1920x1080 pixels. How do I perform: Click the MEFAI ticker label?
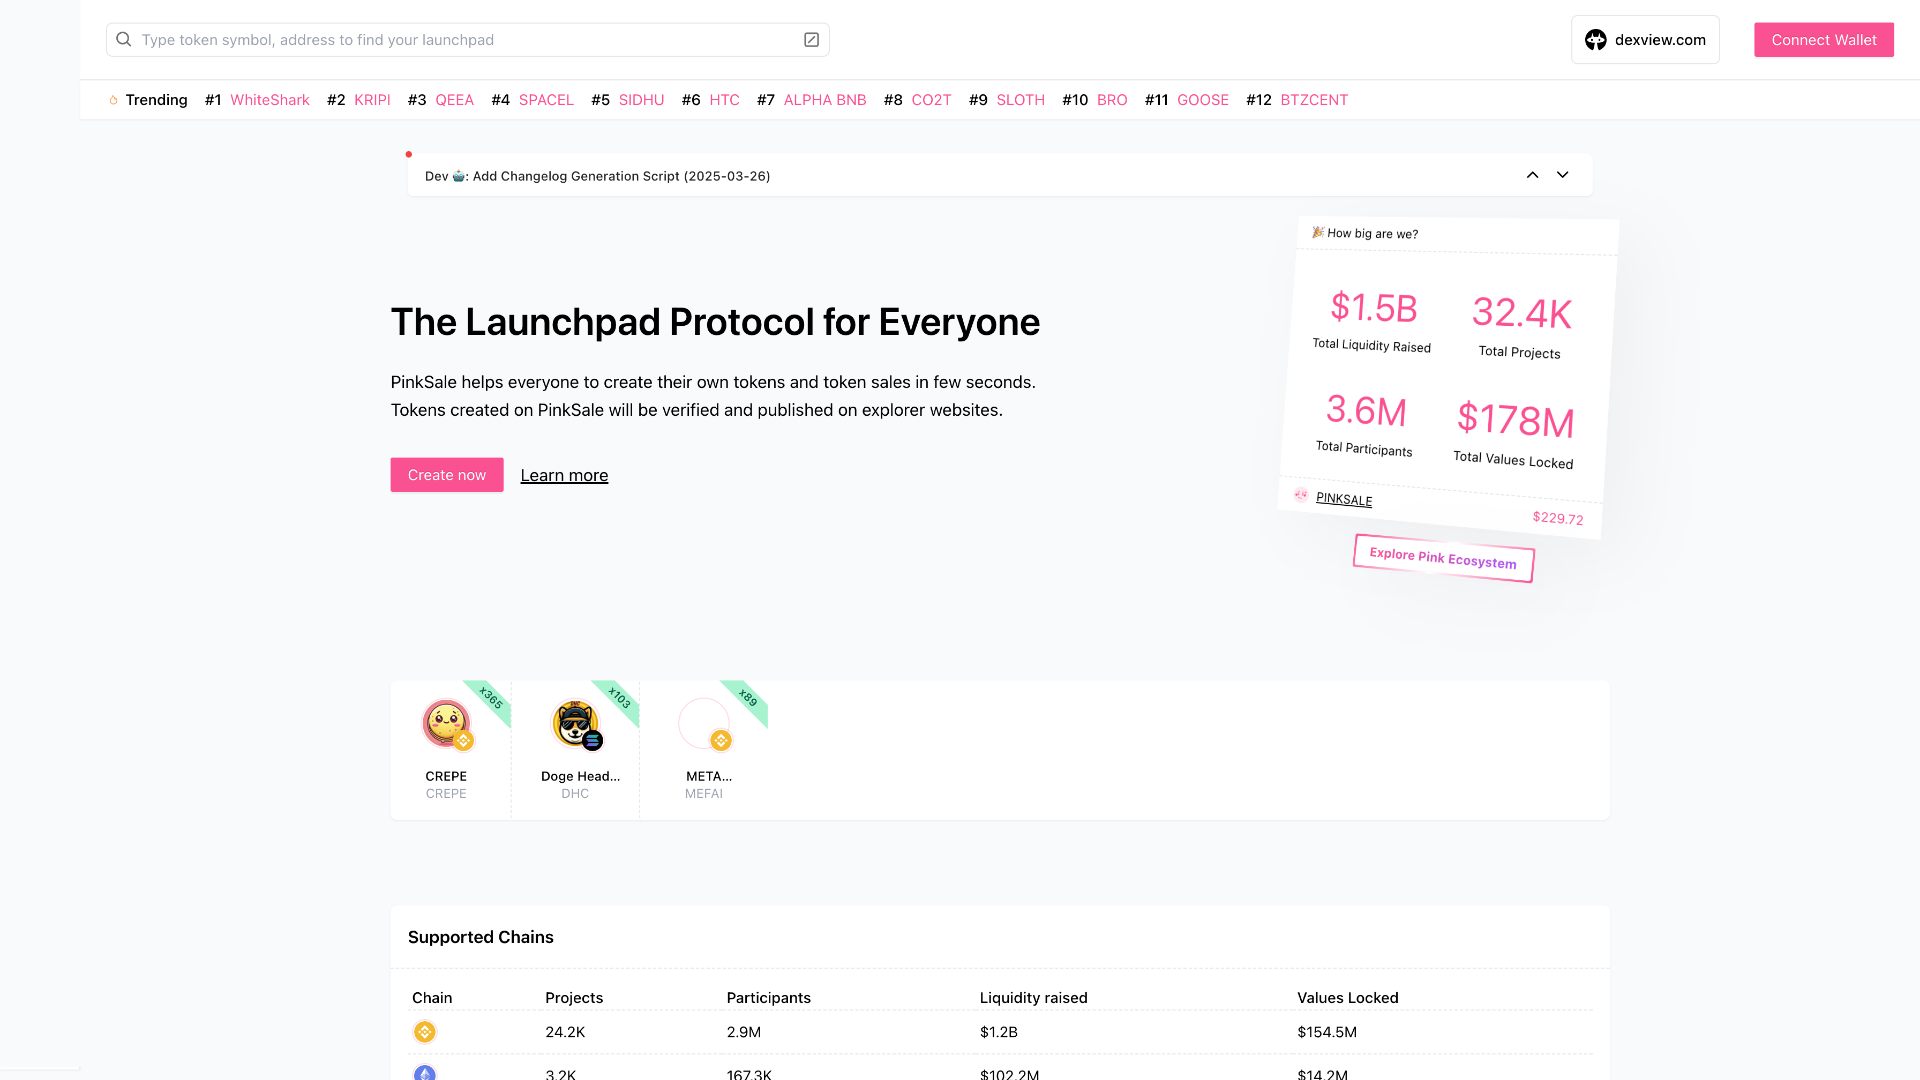pos(704,794)
